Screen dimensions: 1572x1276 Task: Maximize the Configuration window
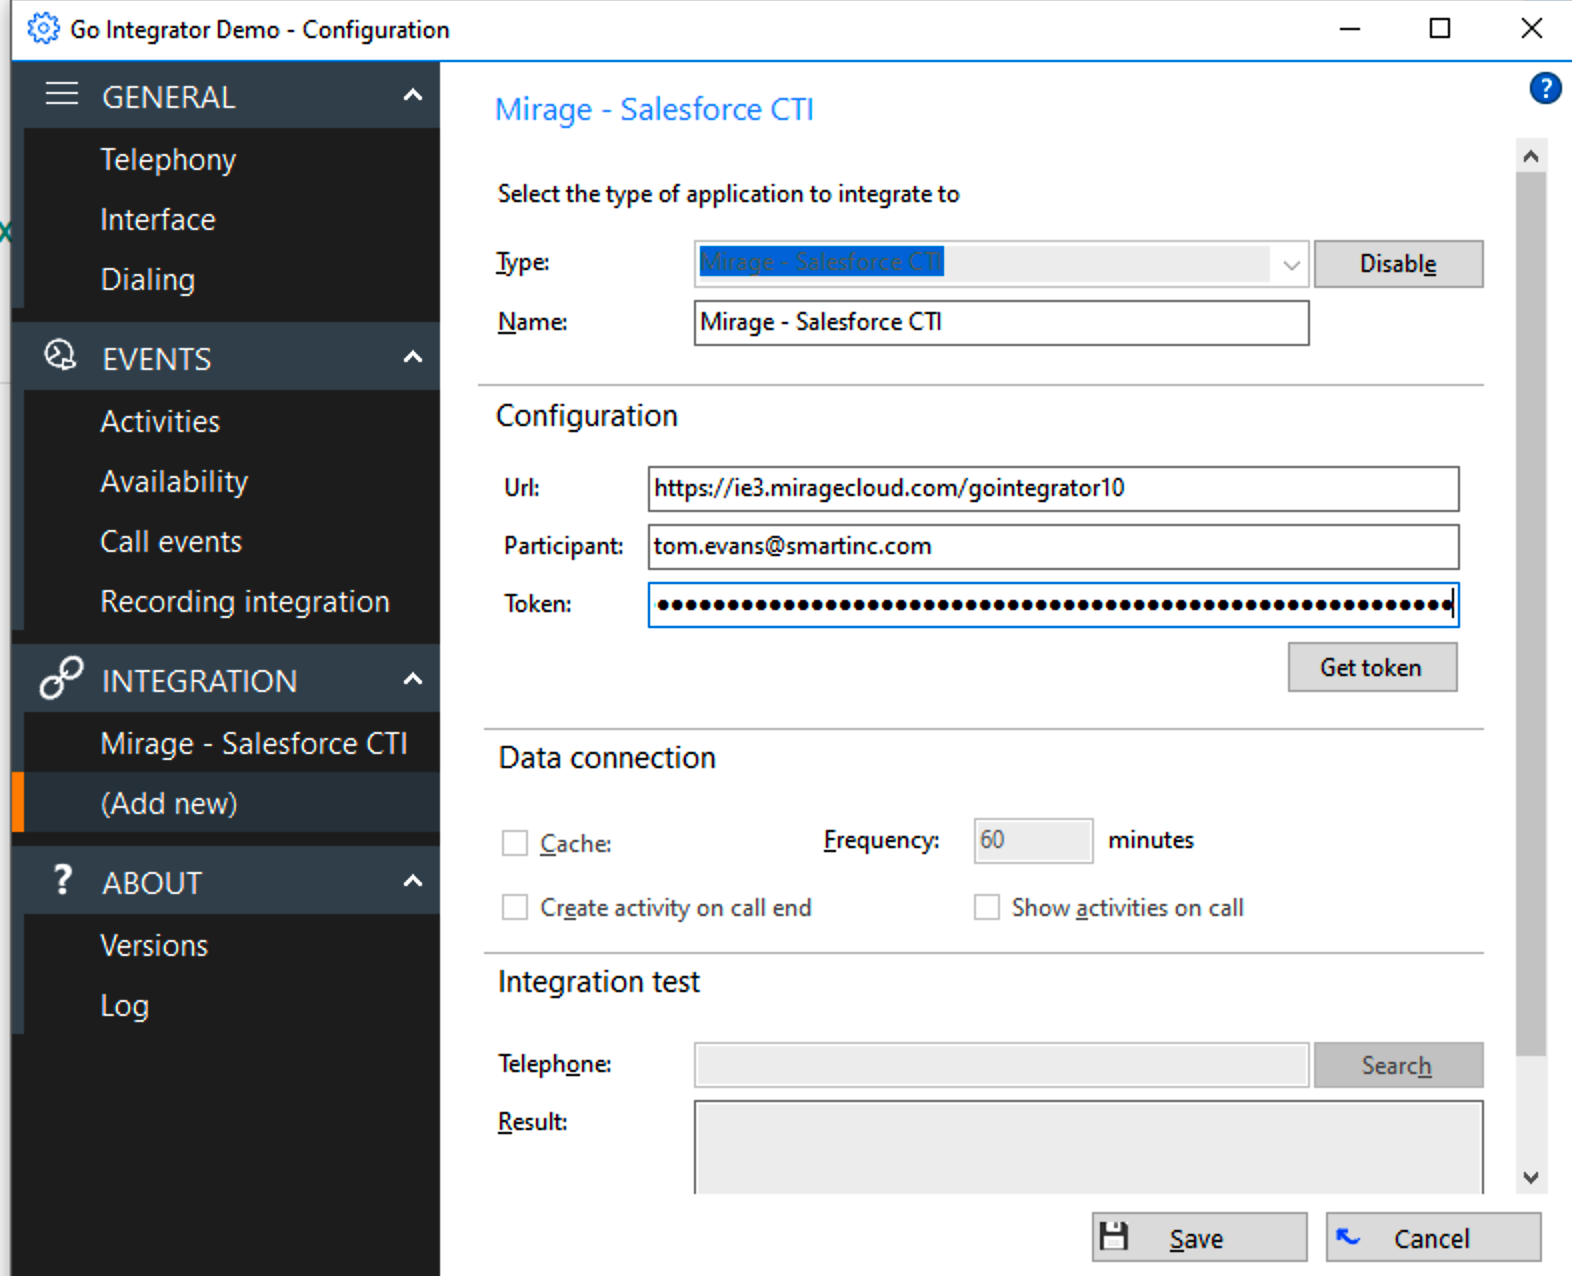[x=1440, y=29]
